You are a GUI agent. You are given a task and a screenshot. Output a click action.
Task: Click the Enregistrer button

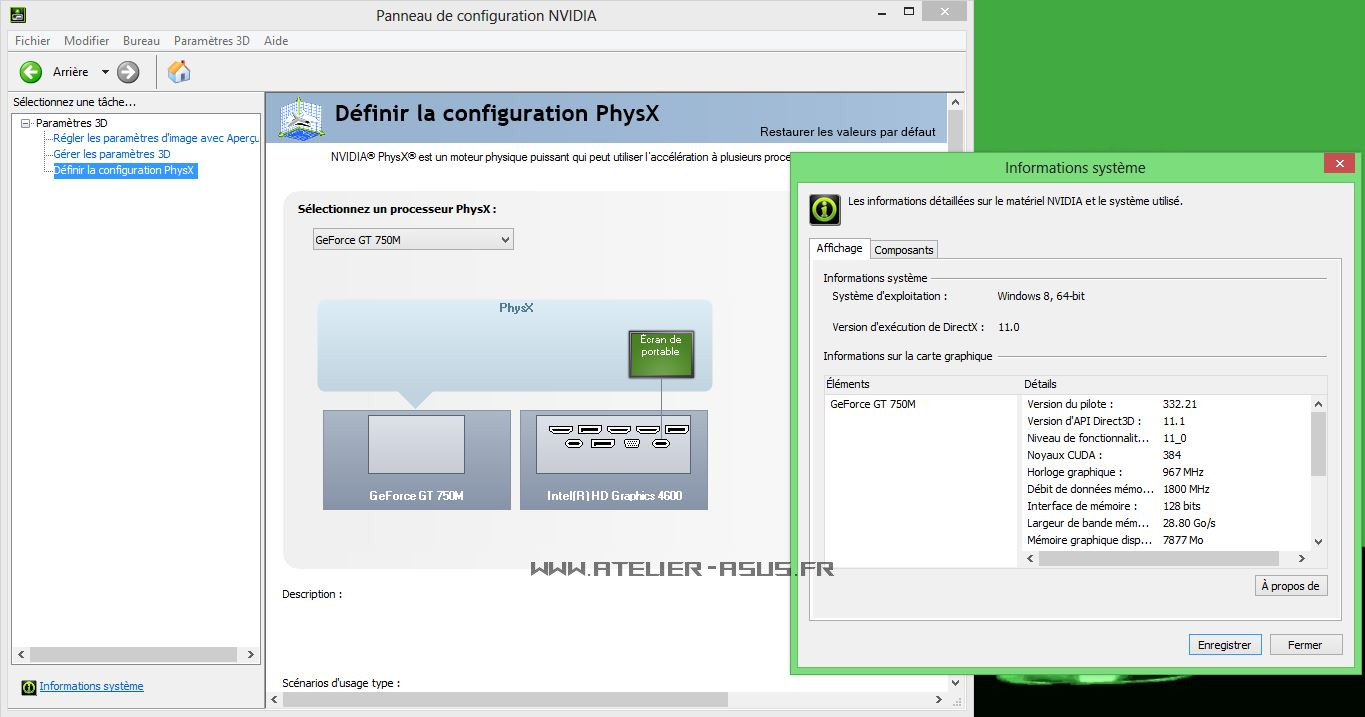click(1224, 645)
